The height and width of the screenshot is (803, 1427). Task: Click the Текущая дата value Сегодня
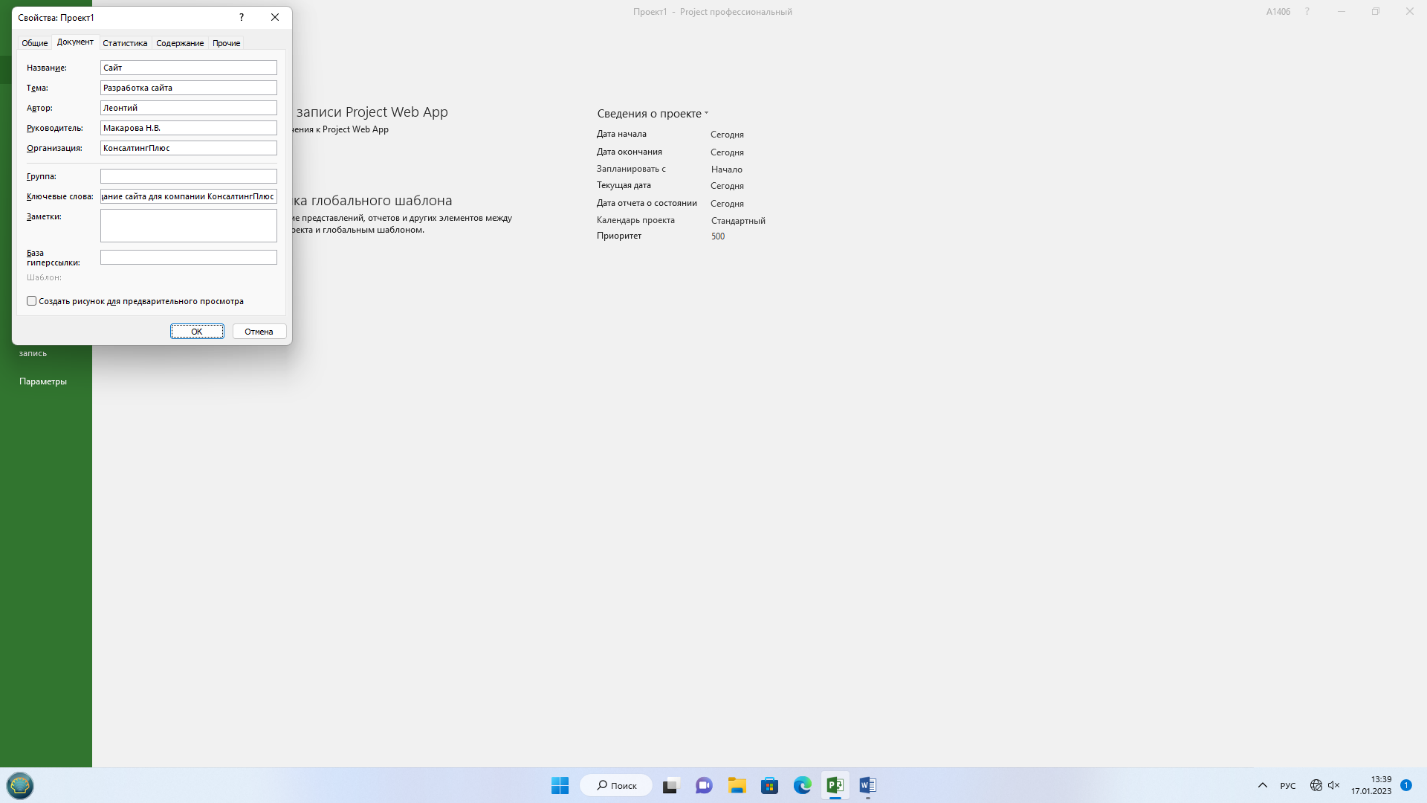[x=727, y=186]
